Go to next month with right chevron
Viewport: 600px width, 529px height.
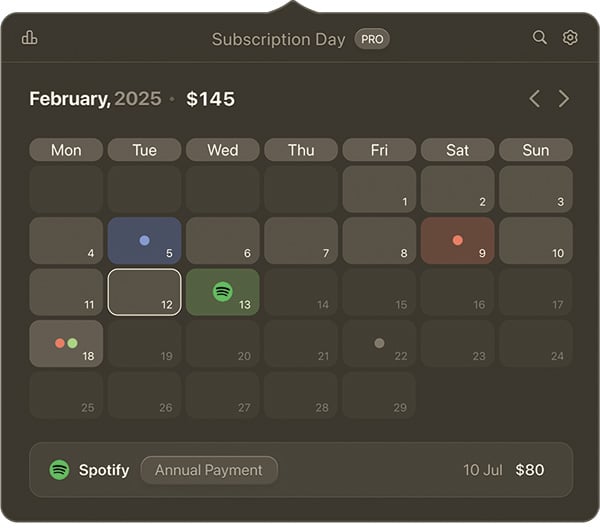pyautogui.click(x=563, y=99)
